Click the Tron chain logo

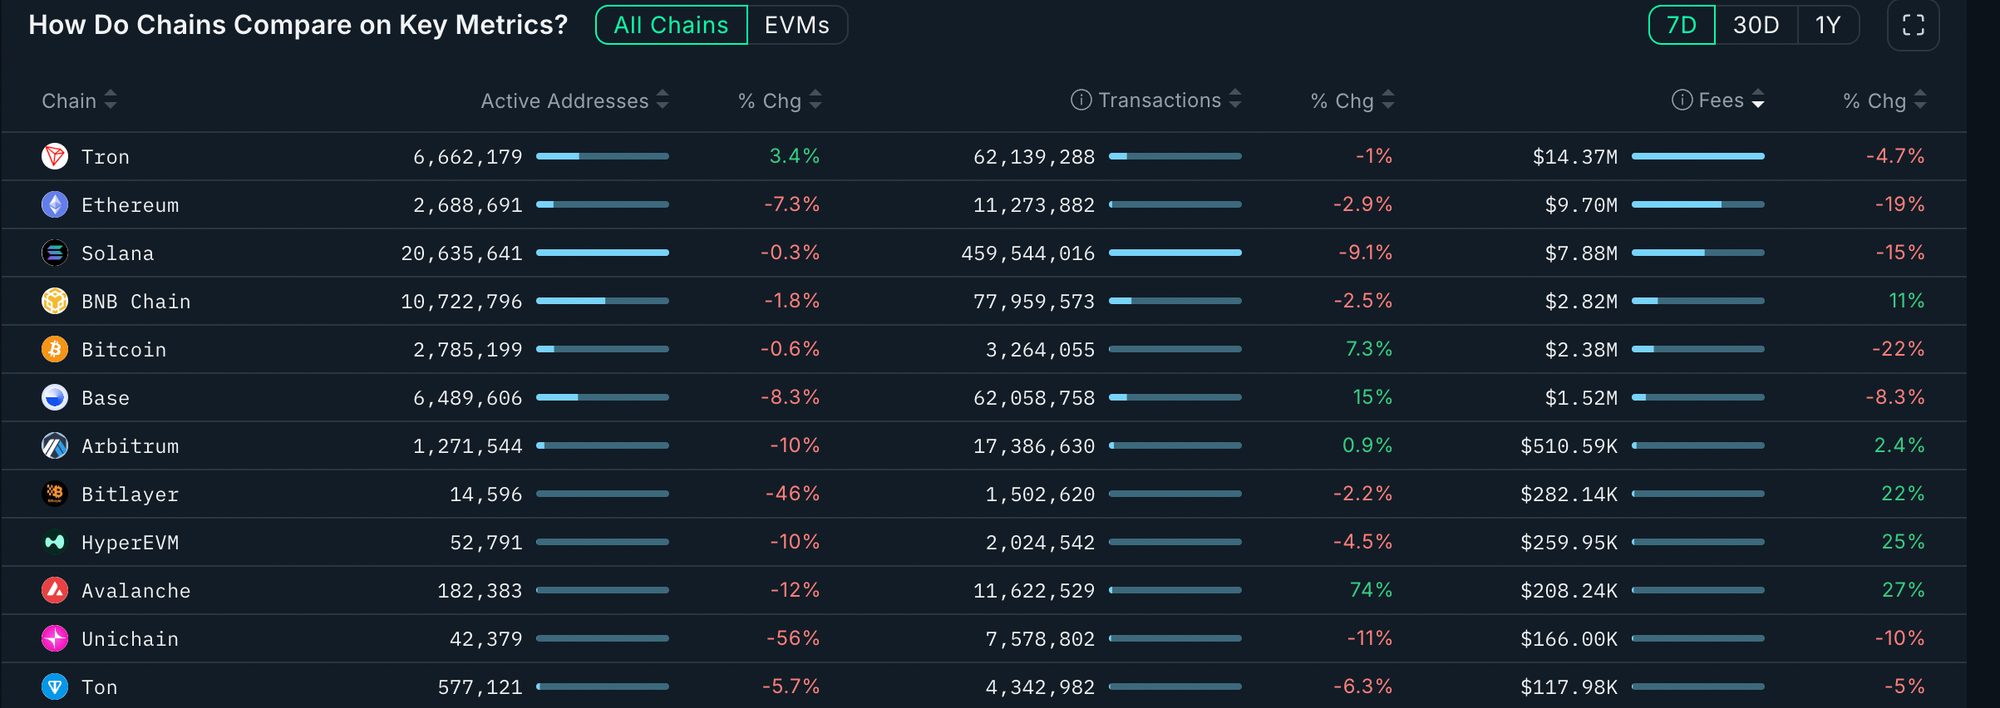(55, 156)
